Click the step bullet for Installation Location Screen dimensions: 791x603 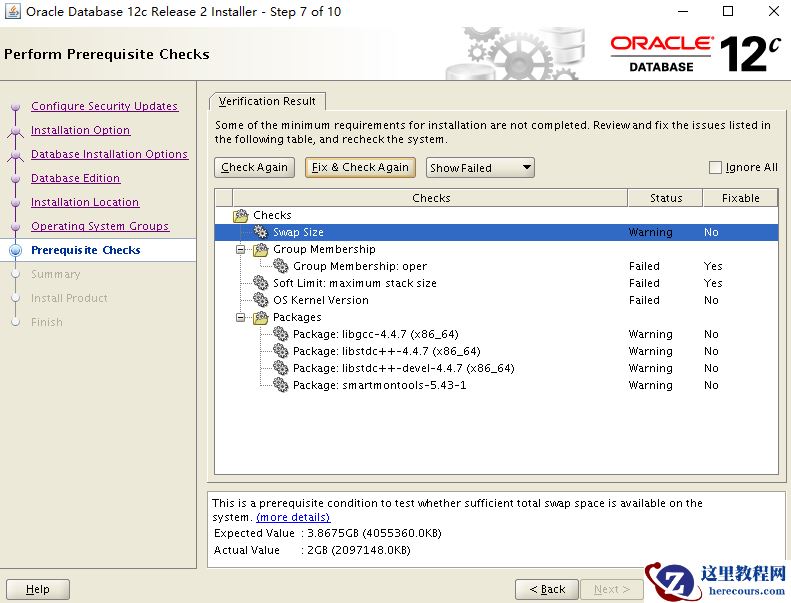point(16,202)
